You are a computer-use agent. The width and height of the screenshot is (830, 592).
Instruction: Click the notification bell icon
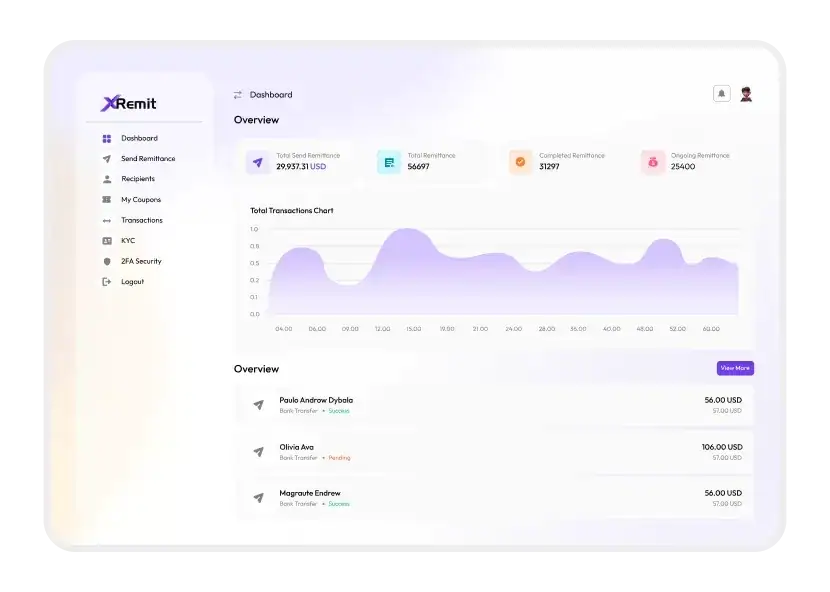(721, 94)
